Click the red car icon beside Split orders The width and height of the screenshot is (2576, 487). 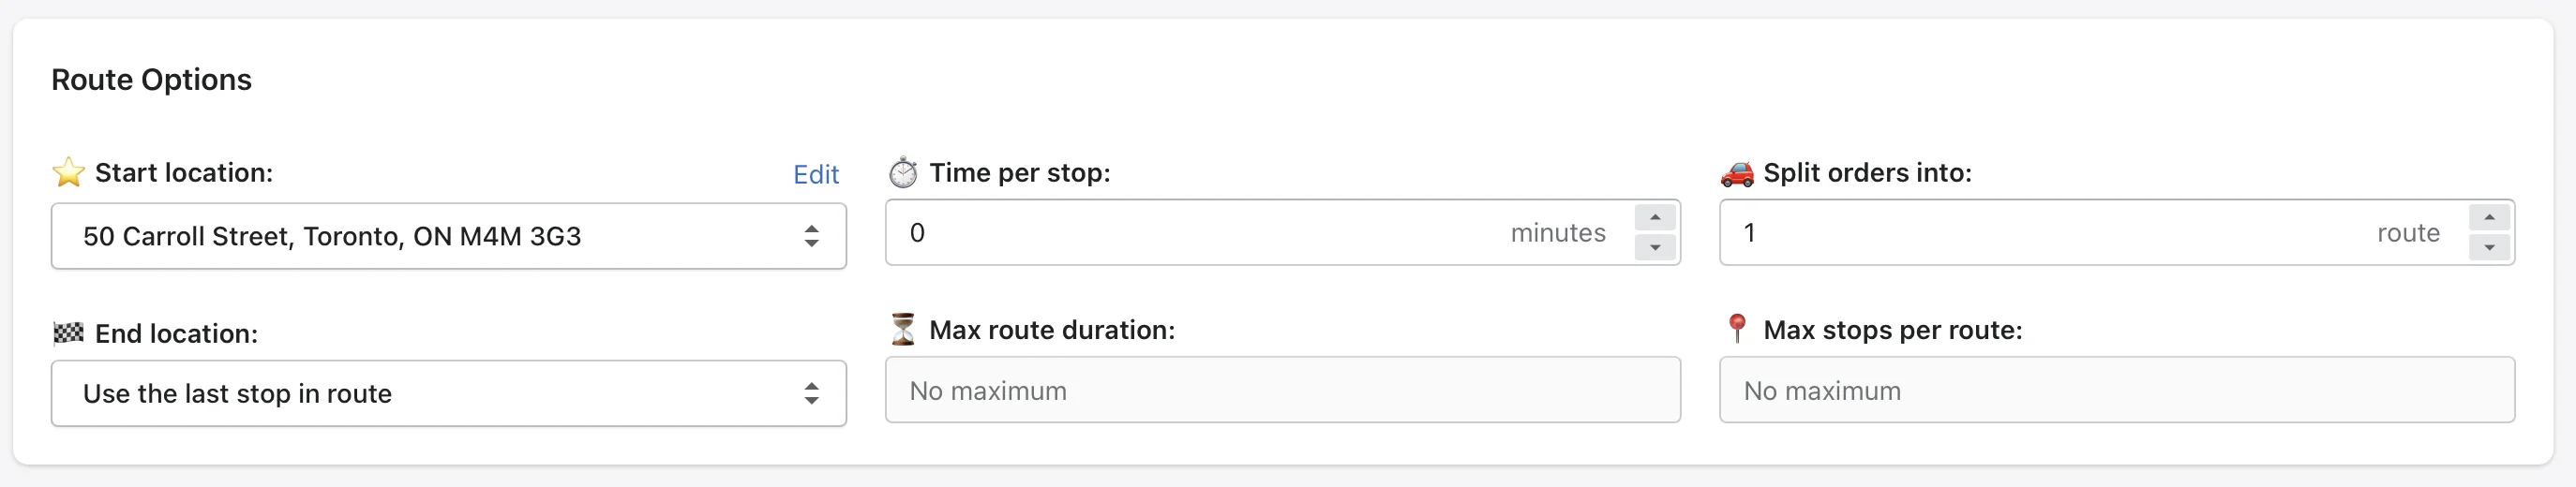[1737, 173]
